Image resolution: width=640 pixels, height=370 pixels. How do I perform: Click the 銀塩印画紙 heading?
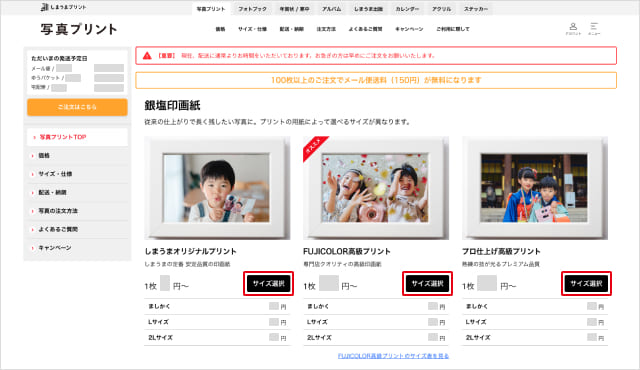172,105
